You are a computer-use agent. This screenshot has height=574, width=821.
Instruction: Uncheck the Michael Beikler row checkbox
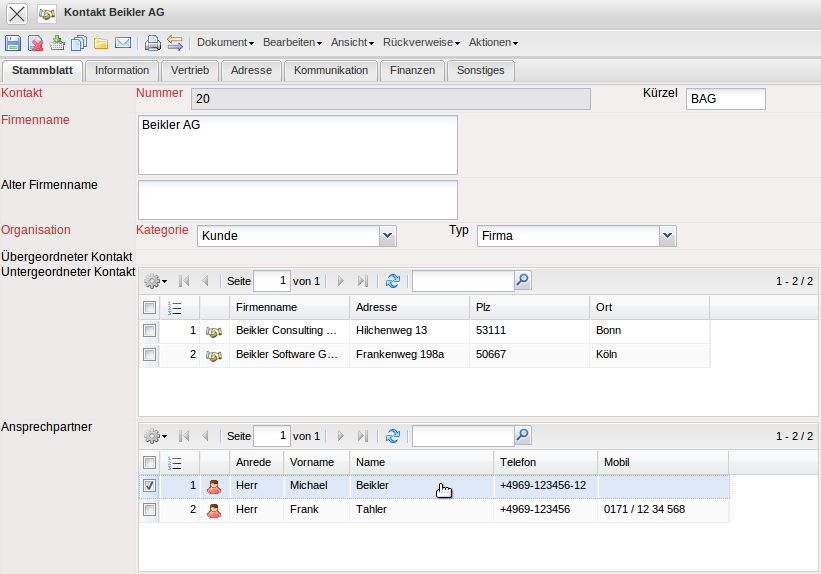[149, 486]
